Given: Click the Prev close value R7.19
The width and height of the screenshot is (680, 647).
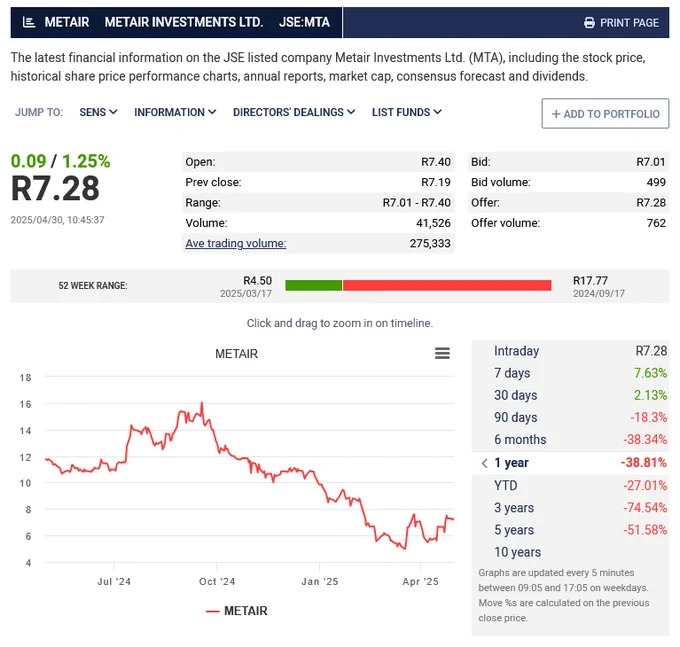Looking at the screenshot, I should click(436, 182).
